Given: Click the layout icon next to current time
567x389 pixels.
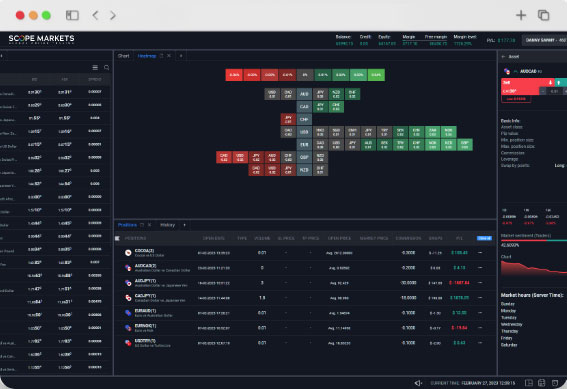Looking at the screenshot, I should click(529, 383).
